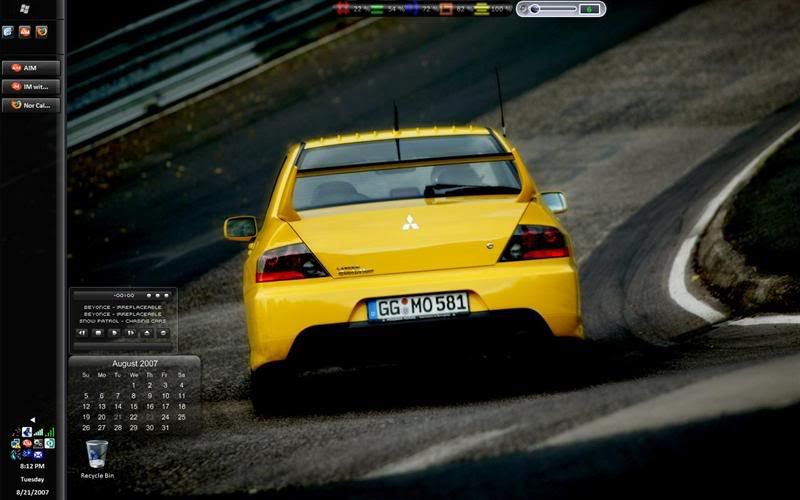Click the orange 82% system meter icon
Image resolution: width=800 pixels, height=500 pixels.
[x=446, y=9]
